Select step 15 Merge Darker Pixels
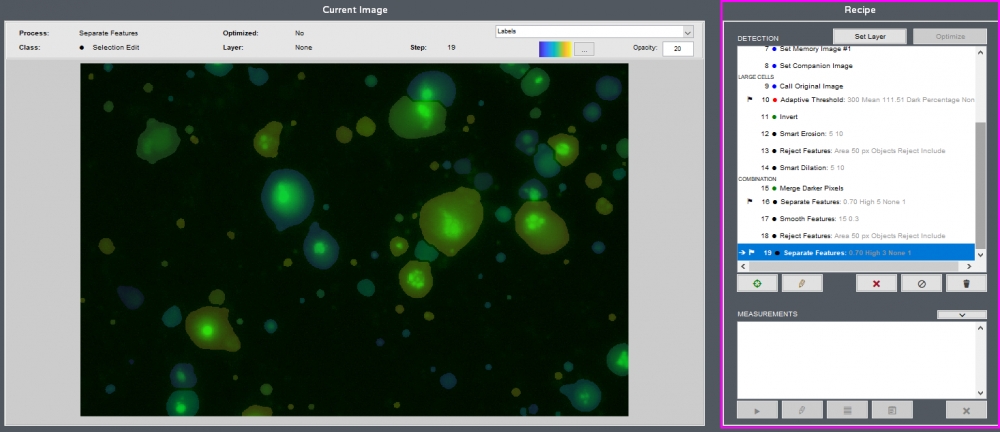This screenshot has width=1000, height=432. [814, 187]
